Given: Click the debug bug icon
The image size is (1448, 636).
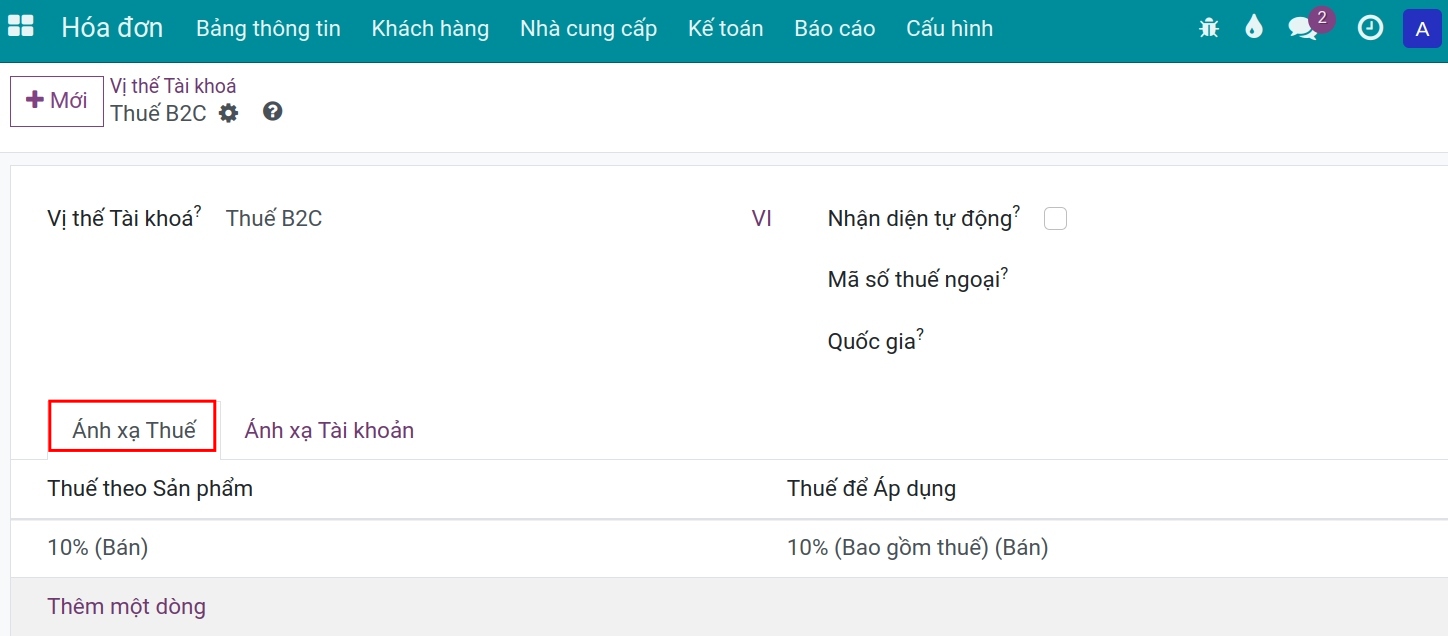Looking at the screenshot, I should (x=1209, y=28).
